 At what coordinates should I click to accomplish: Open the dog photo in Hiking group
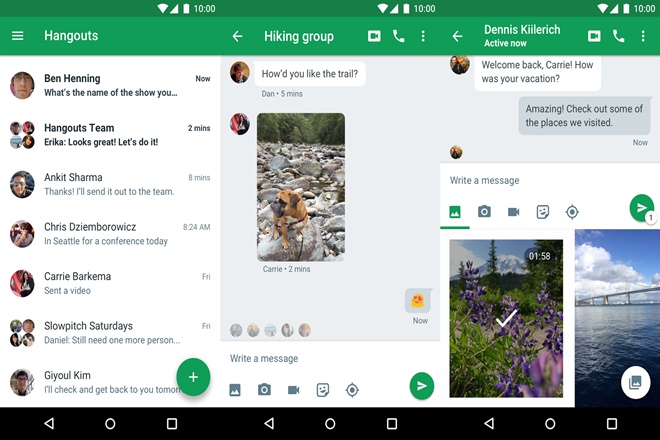[x=301, y=186]
